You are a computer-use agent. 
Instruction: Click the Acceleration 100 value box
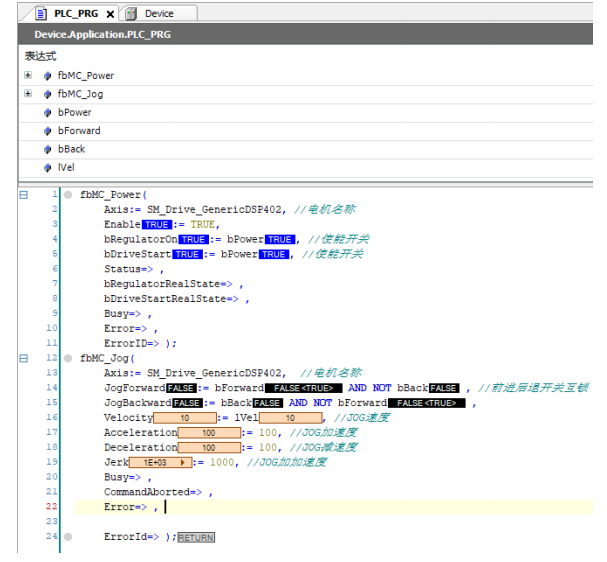pyautogui.click(x=209, y=433)
